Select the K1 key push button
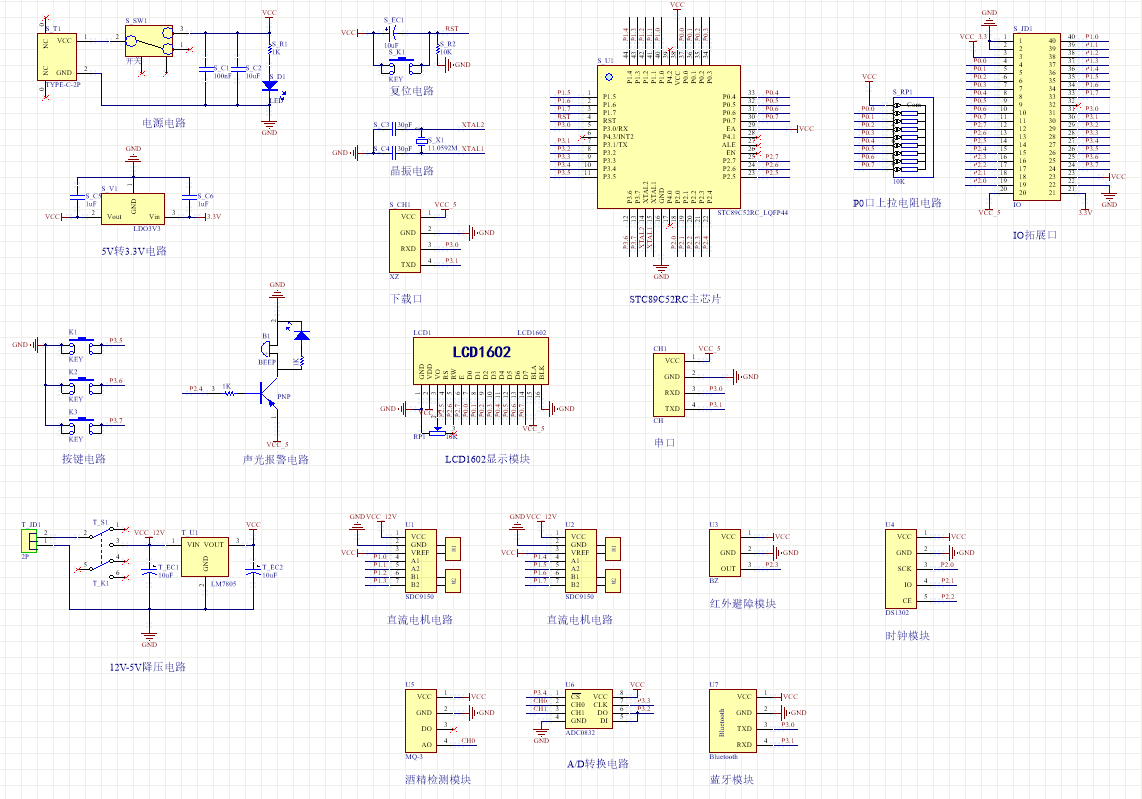Viewport: 1142px width, 799px height. (x=81, y=343)
